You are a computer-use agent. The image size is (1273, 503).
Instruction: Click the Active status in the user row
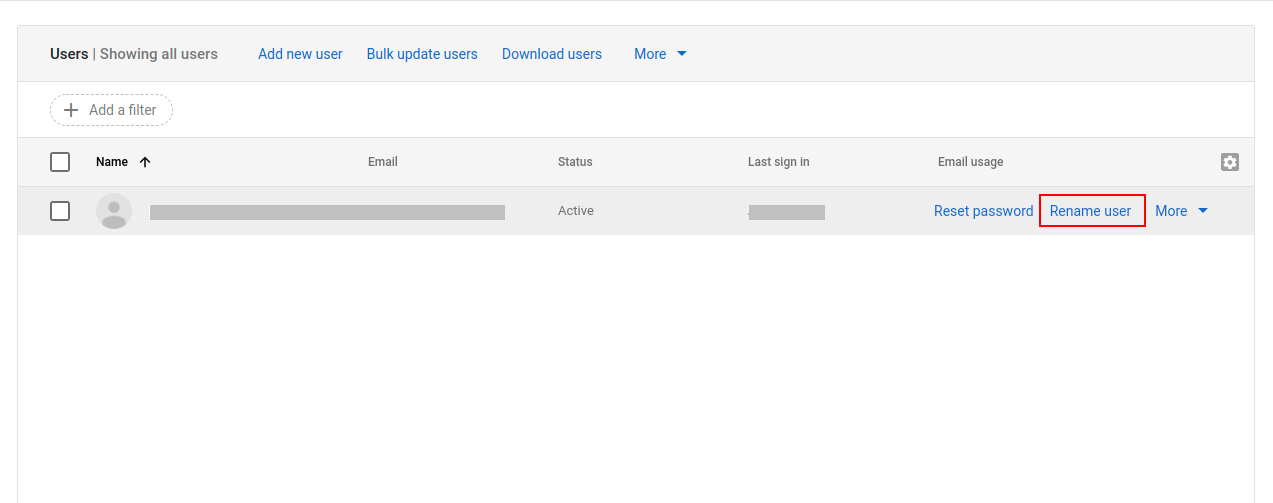[x=575, y=211]
